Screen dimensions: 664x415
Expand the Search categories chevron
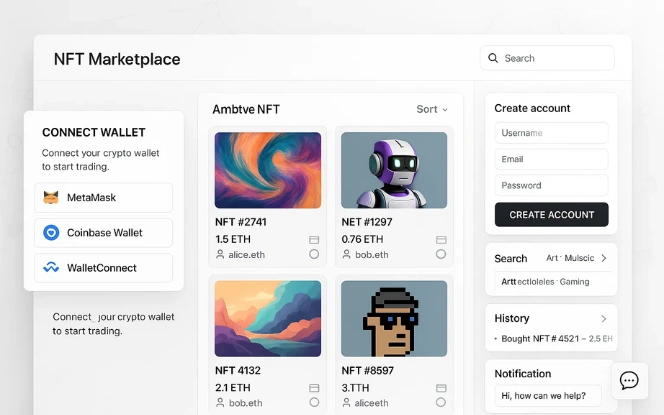pyautogui.click(x=603, y=258)
